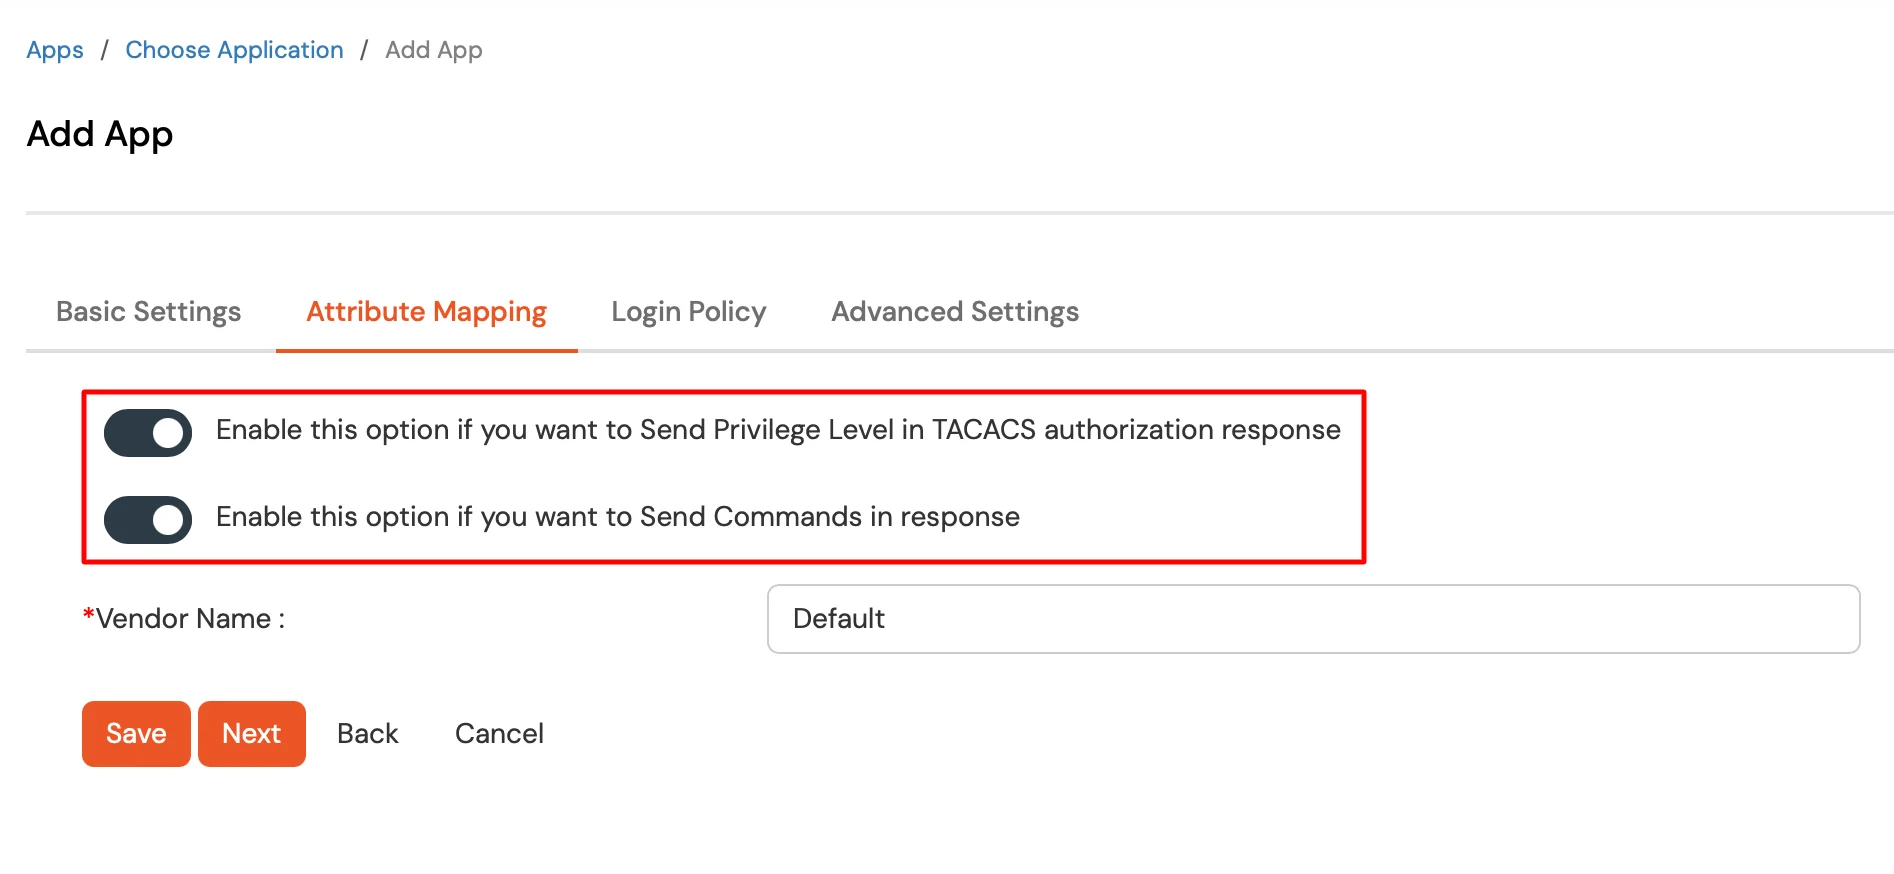Click the Add App breadcrumb text
1894x874 pixels.
[433, 50]
